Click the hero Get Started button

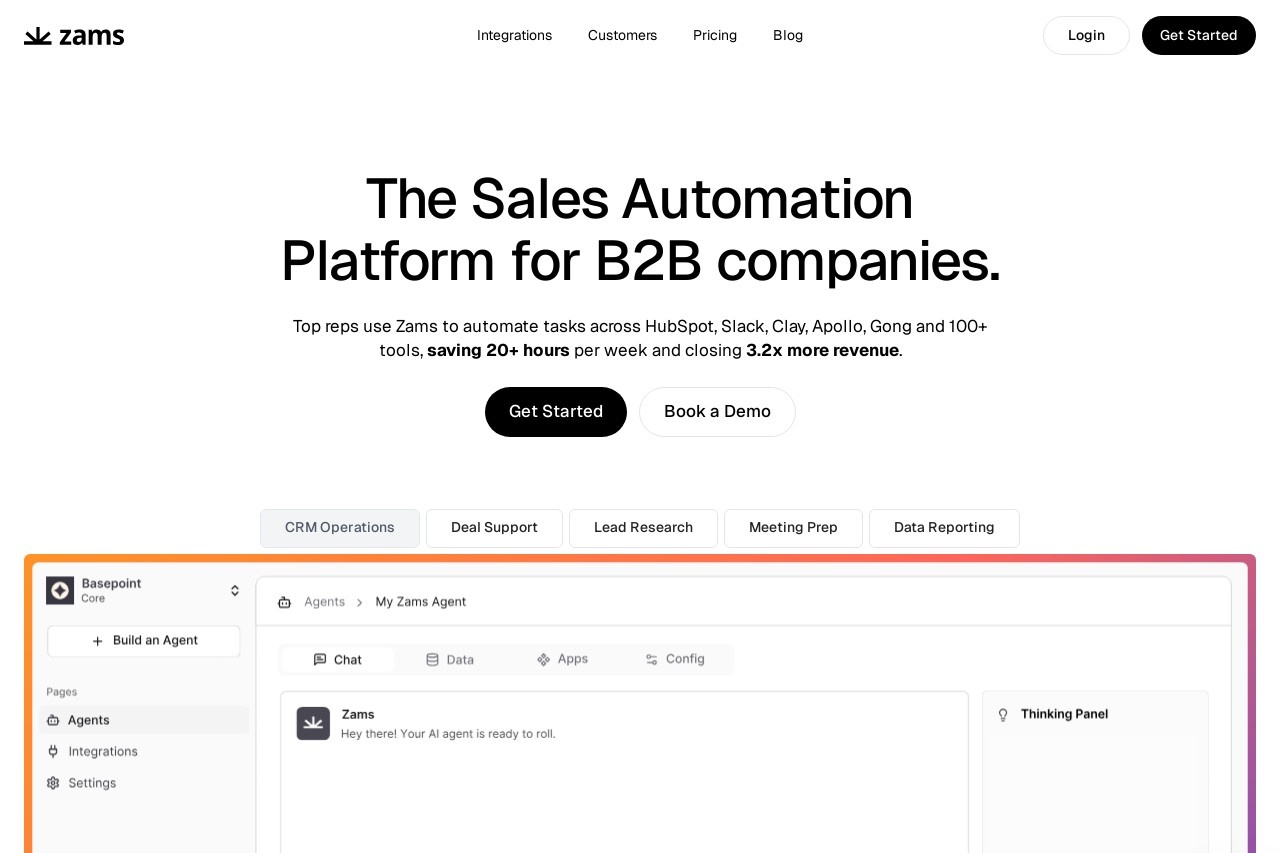(556, 412)
